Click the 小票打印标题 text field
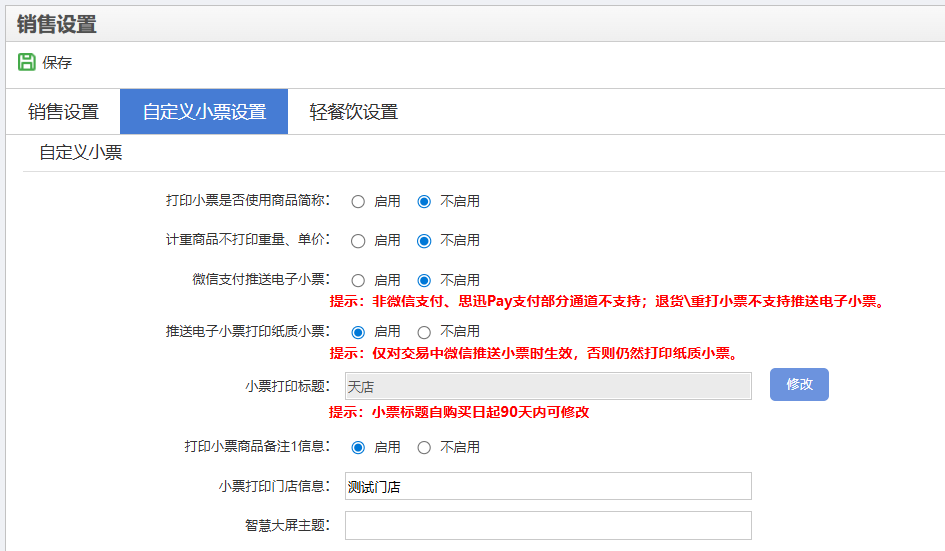Screen dimensions: 945x551 point(547,386)
